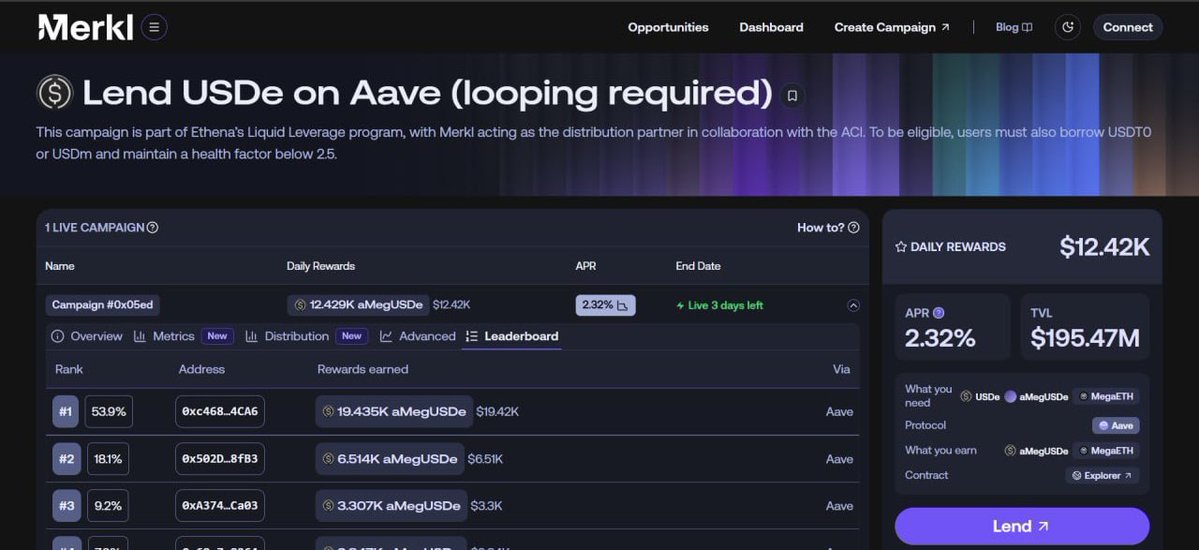Click the 19.435K aMegUSDe reward chip
The height and width of the screenshot is (550, 1199).
pos(394,412)
